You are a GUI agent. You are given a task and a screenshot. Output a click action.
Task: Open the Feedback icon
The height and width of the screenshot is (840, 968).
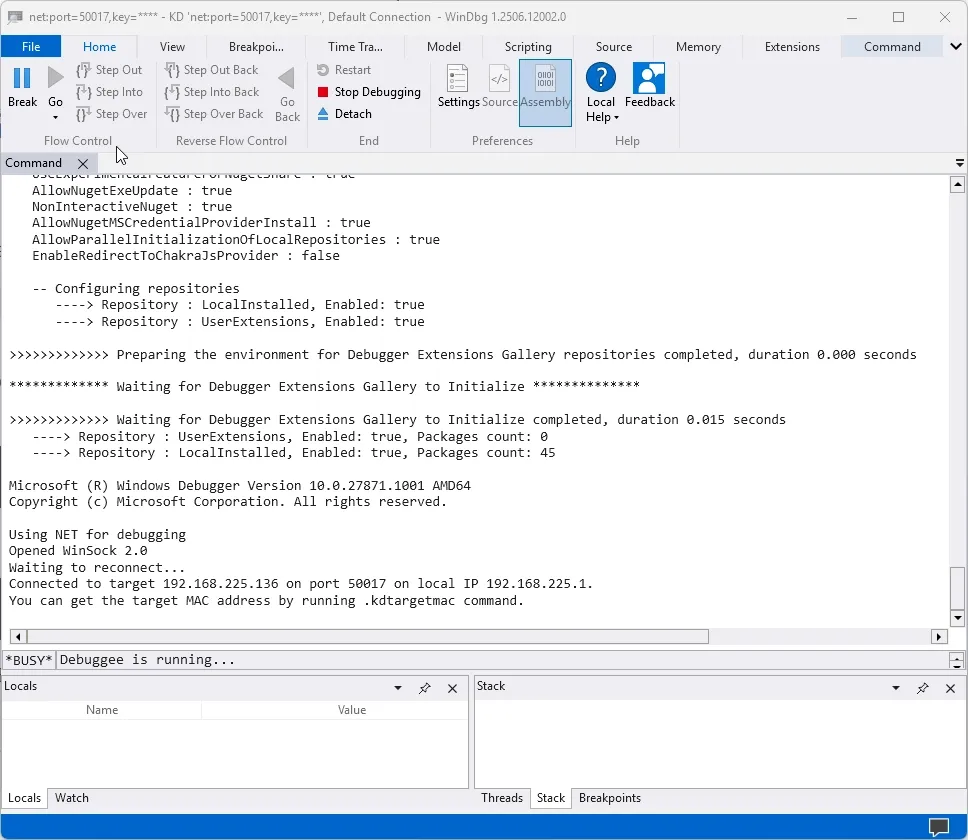point(649,78)
